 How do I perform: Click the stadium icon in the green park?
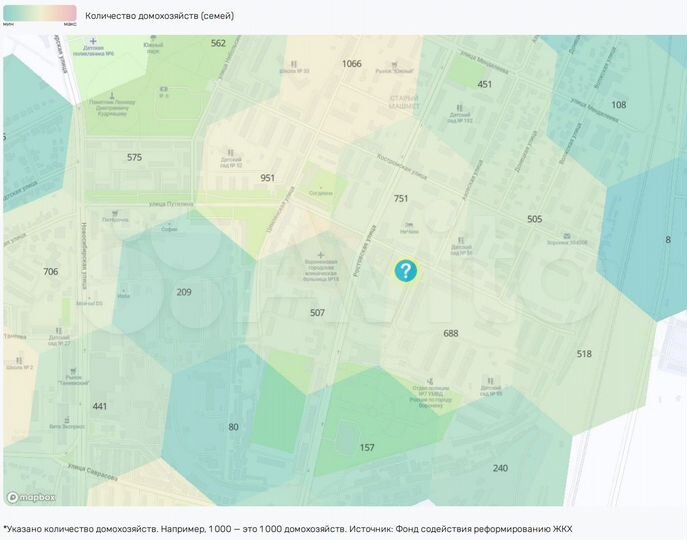tap(164, 89)
